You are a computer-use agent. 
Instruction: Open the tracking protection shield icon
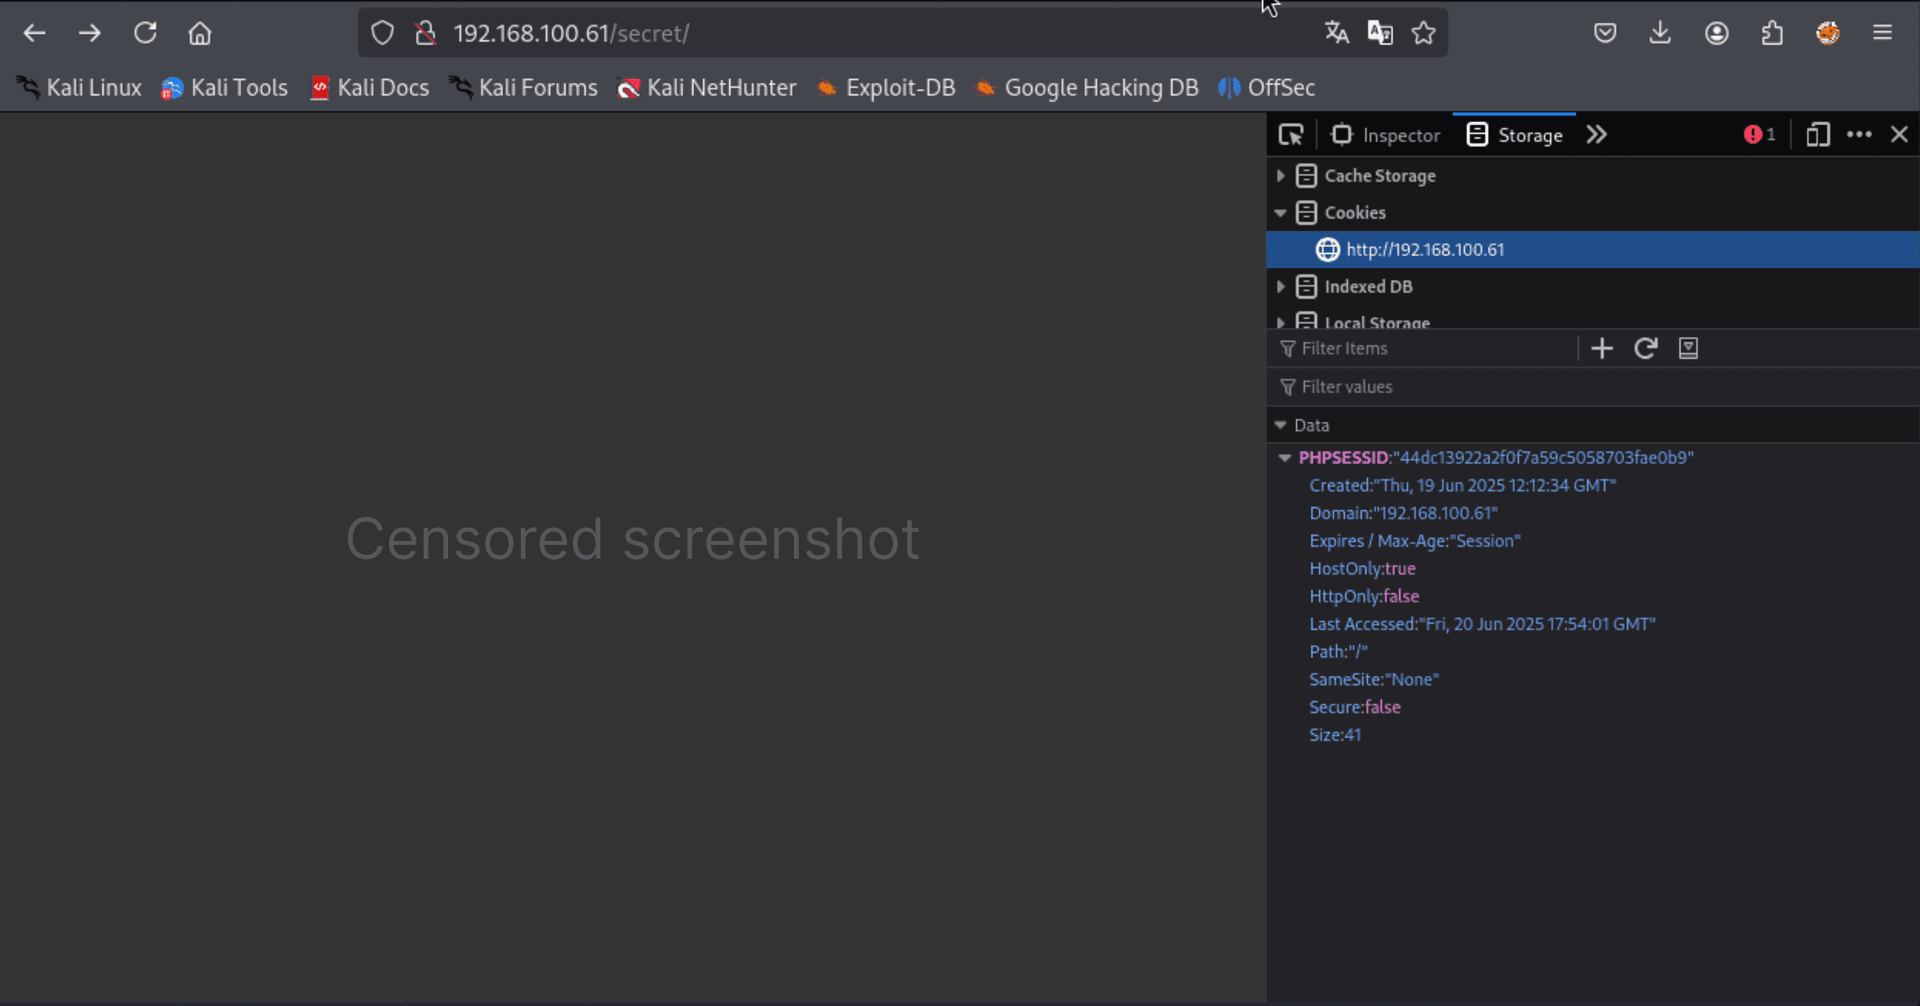(x=382, y=33)
